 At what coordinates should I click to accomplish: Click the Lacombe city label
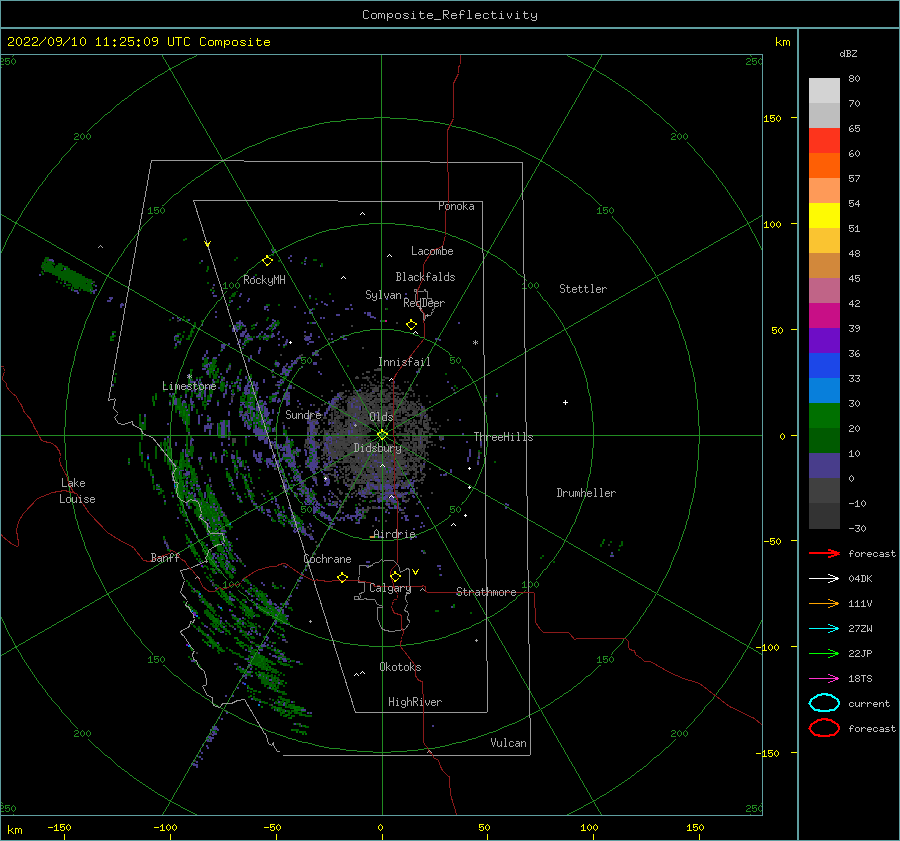point(432,251)
